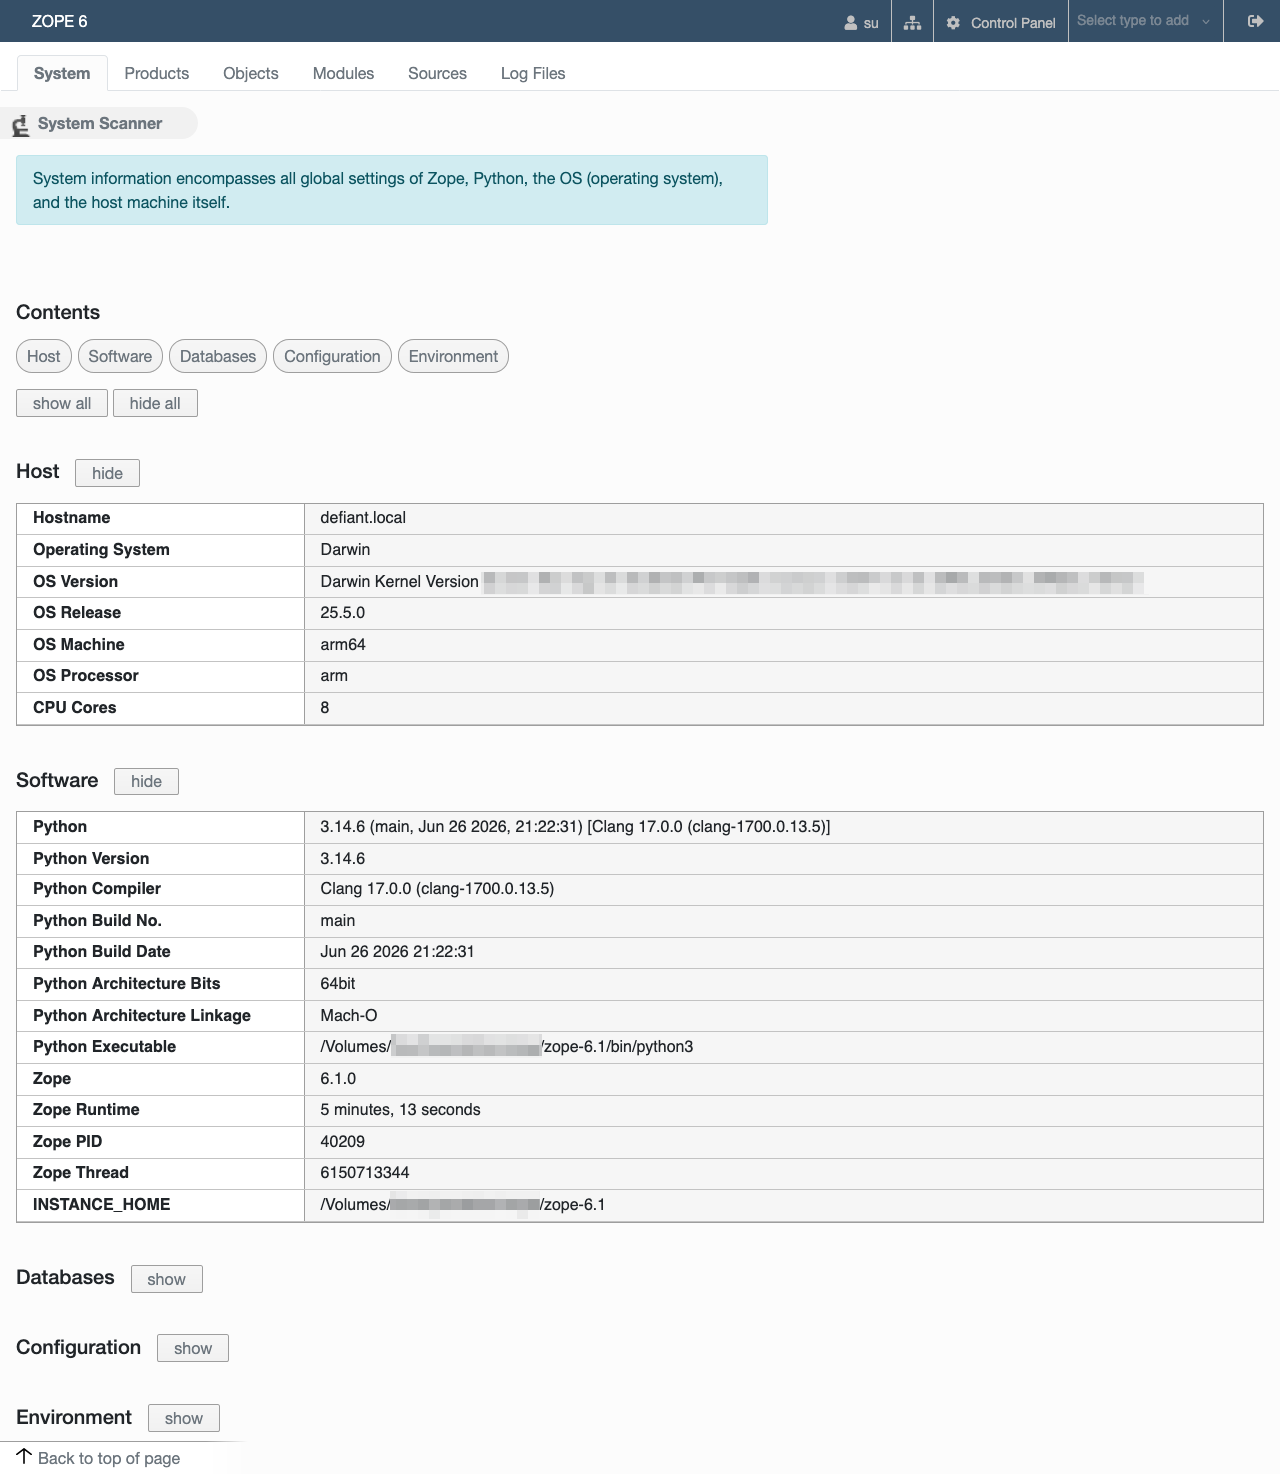Click the OS Version row label

pos(75,582)
